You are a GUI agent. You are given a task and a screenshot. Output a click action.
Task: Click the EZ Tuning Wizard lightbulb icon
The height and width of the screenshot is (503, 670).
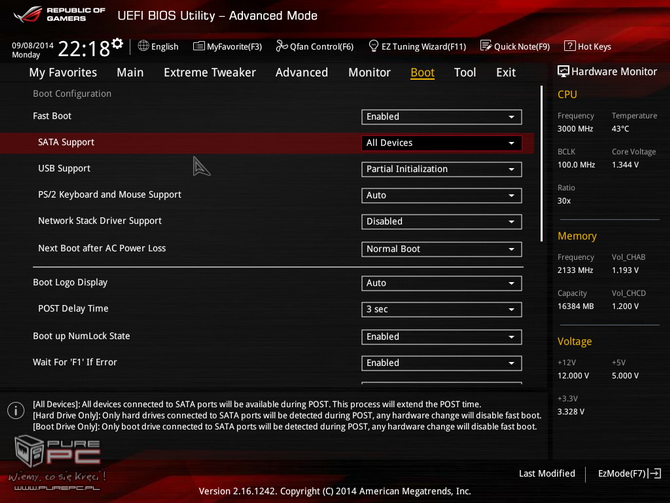point(373,46)
